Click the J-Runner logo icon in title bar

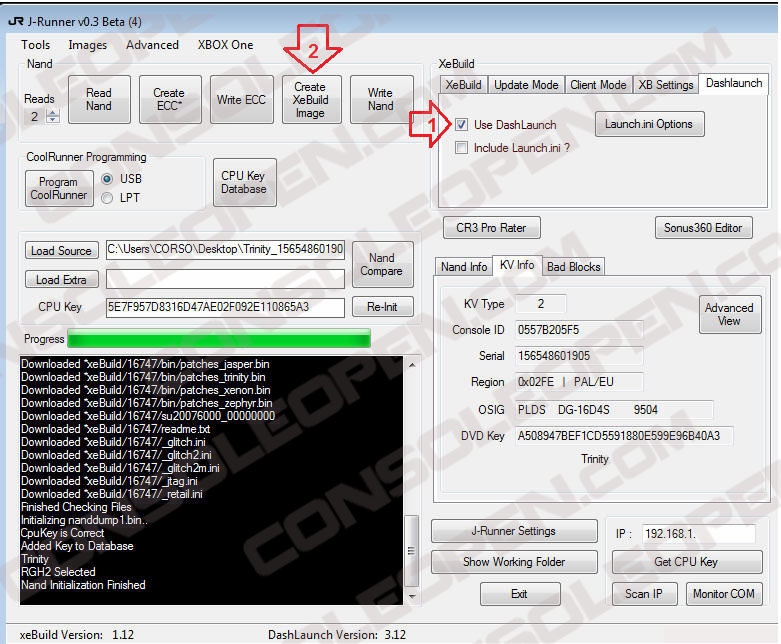(16, 21)
